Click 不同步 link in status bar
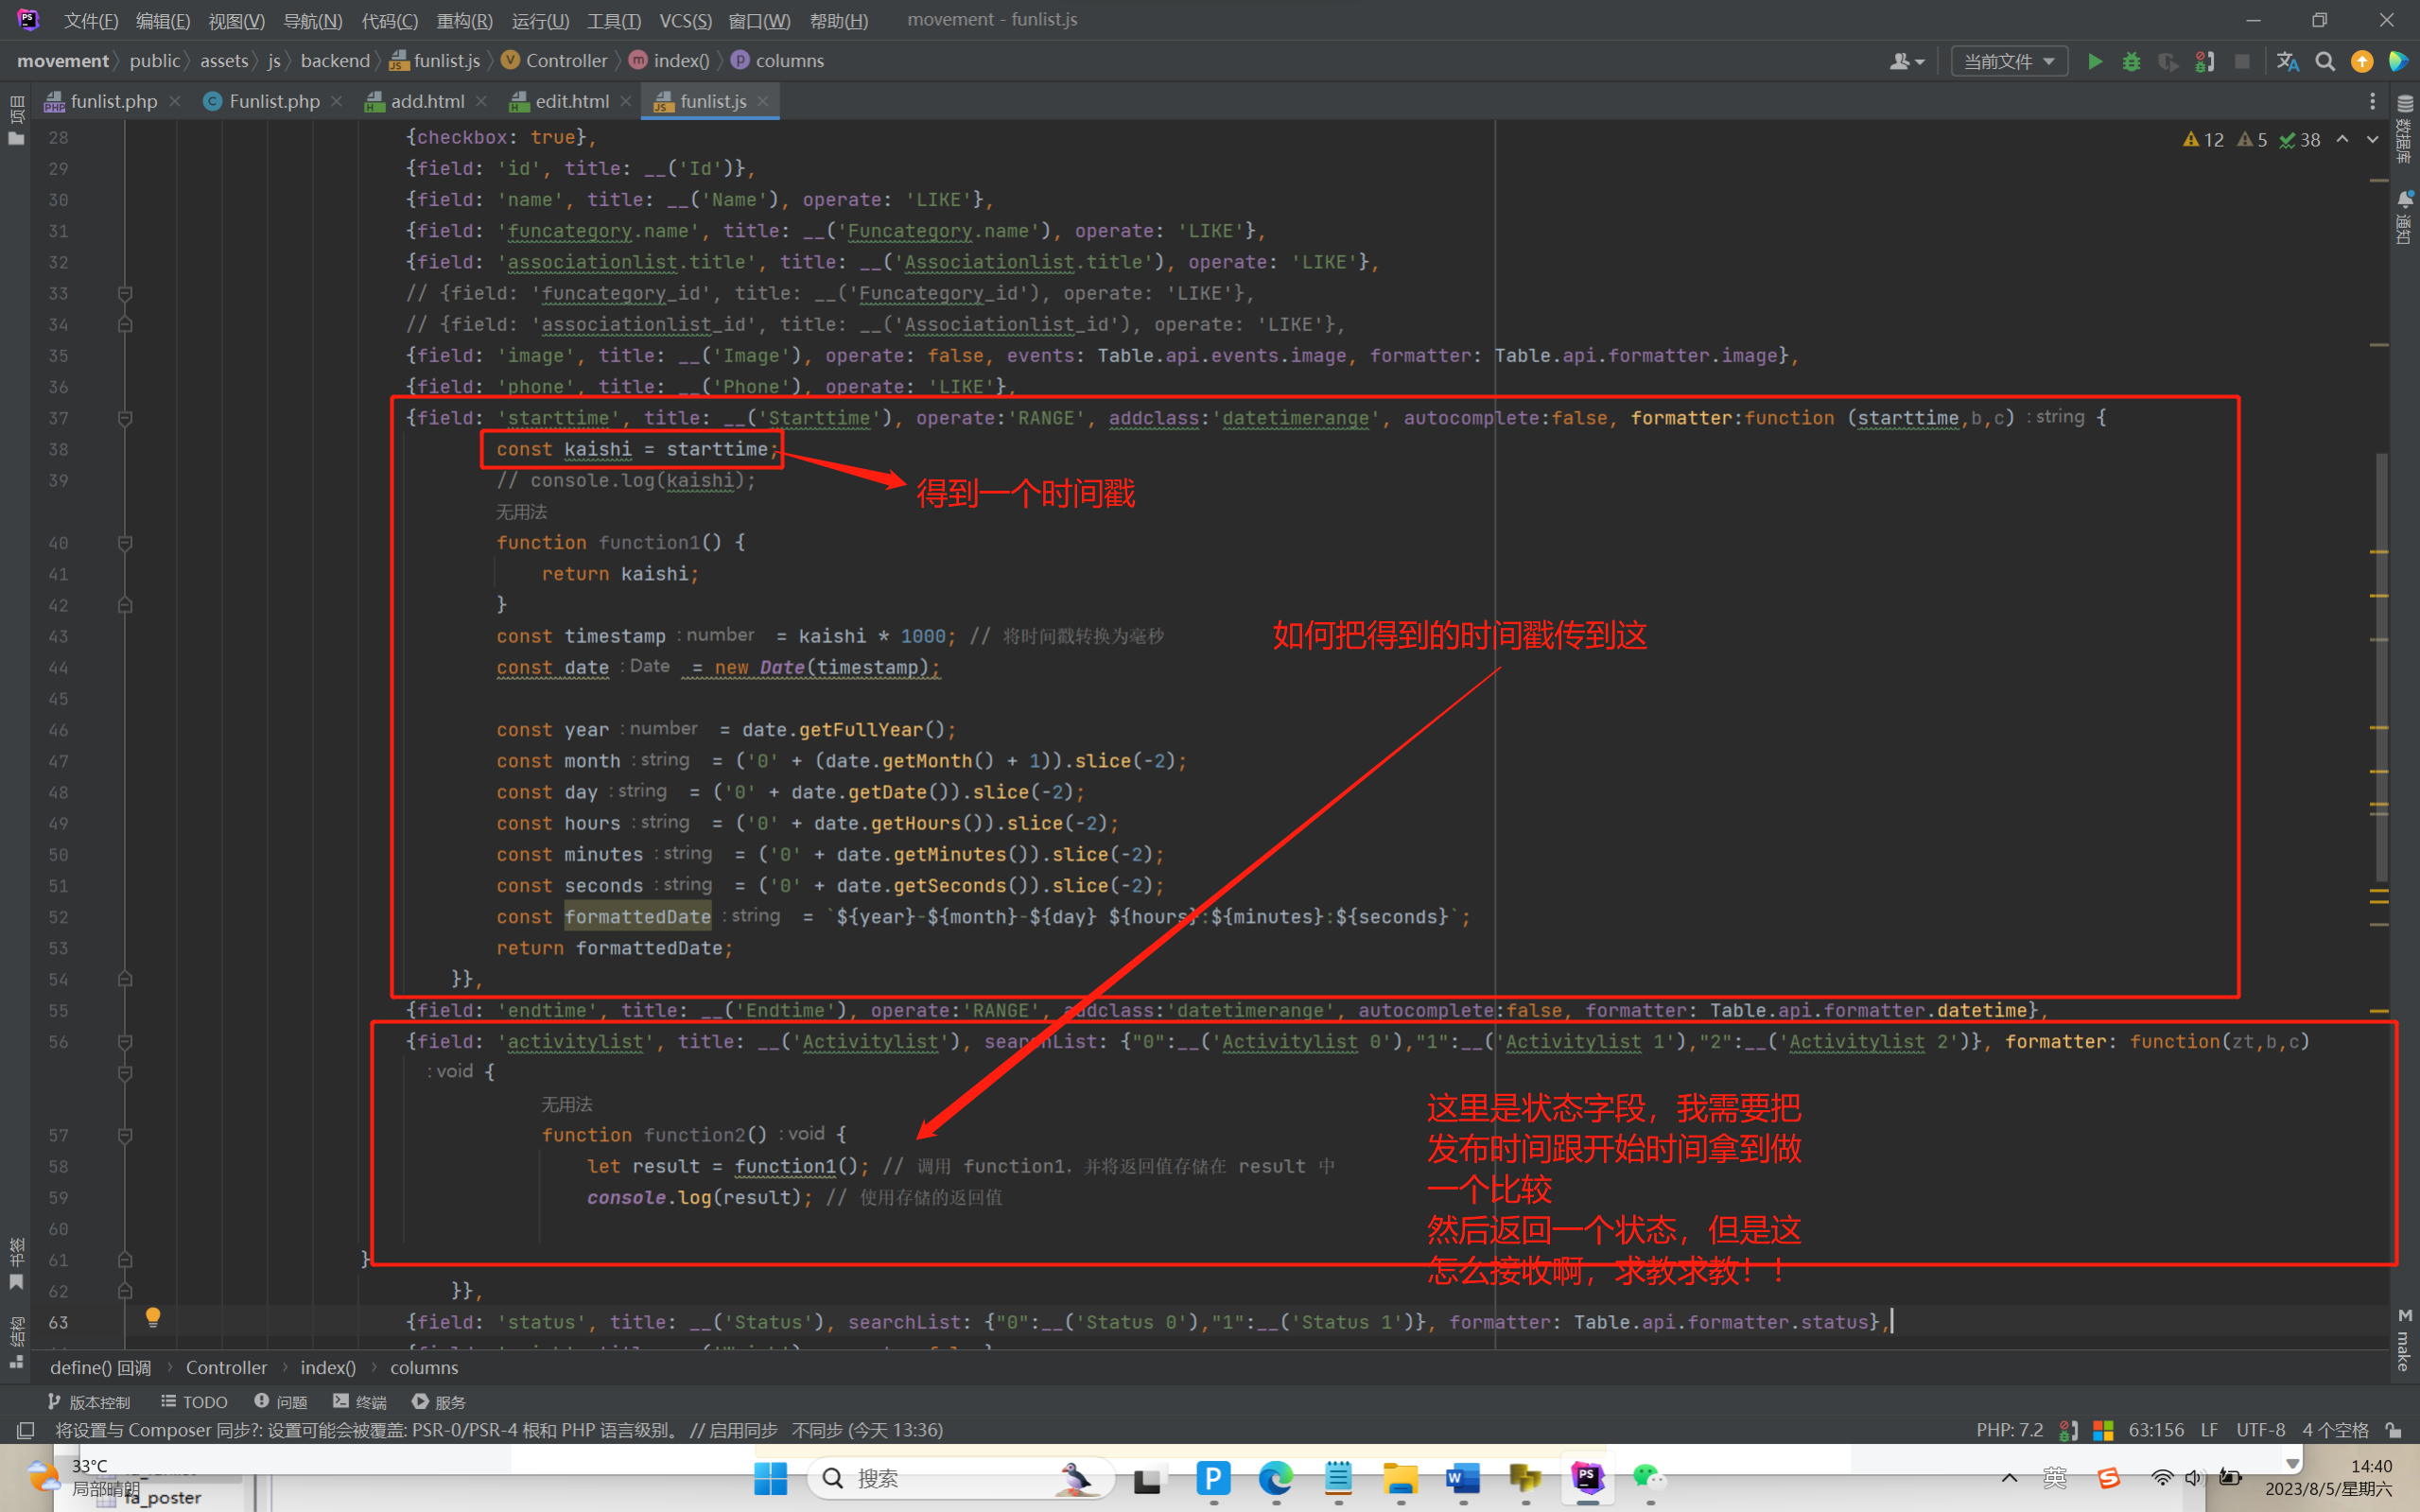The image size is (2420, 1512). [817, 1430]
